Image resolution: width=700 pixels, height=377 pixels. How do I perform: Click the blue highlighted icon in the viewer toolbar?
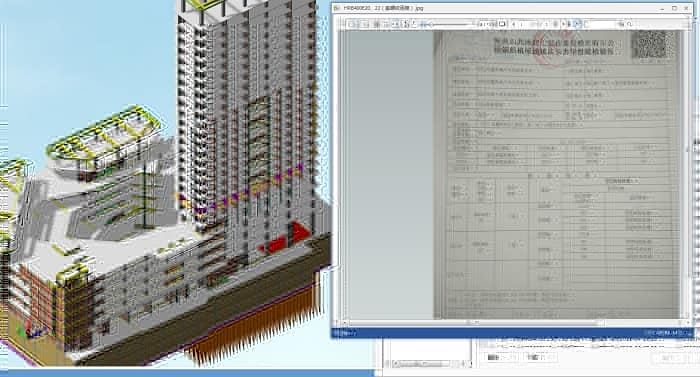[x=576, y=24]
